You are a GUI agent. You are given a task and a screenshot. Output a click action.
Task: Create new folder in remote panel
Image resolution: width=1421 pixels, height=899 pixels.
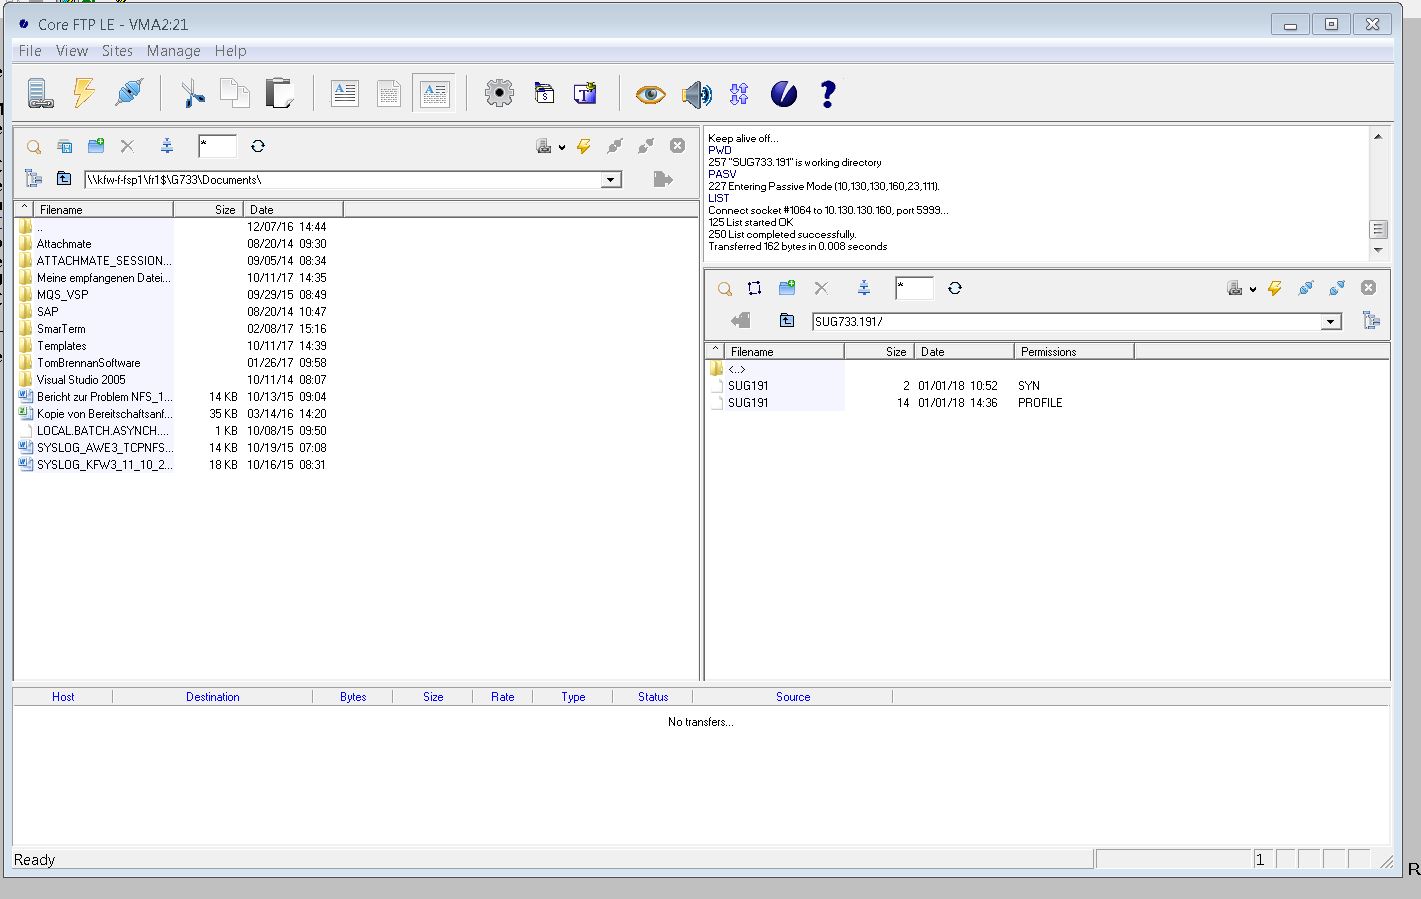pos(787,288)
